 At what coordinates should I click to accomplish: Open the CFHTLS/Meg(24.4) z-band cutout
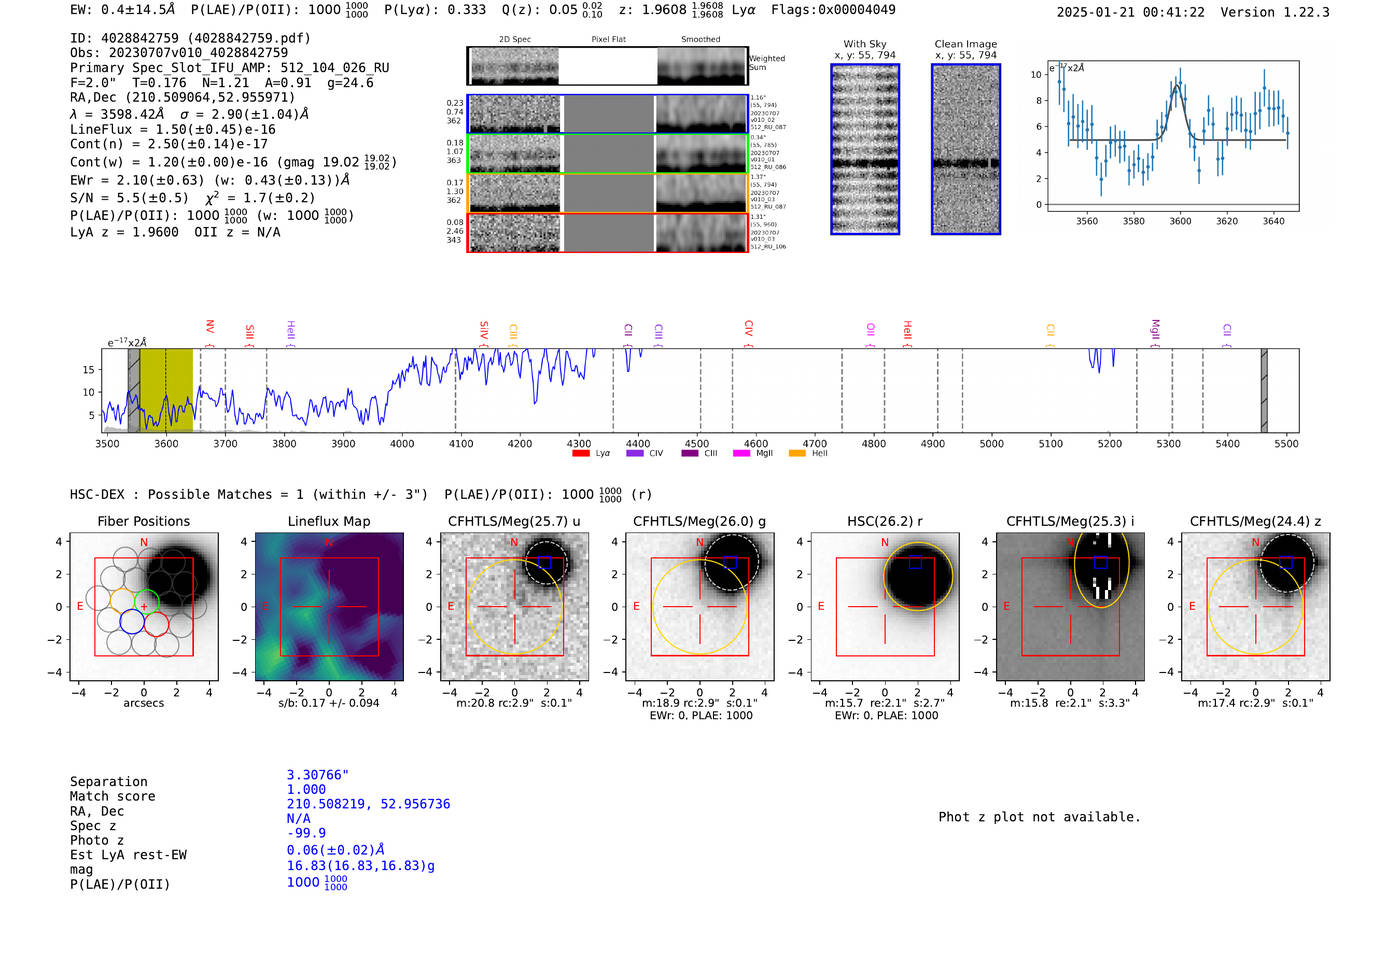point(1255,607)
